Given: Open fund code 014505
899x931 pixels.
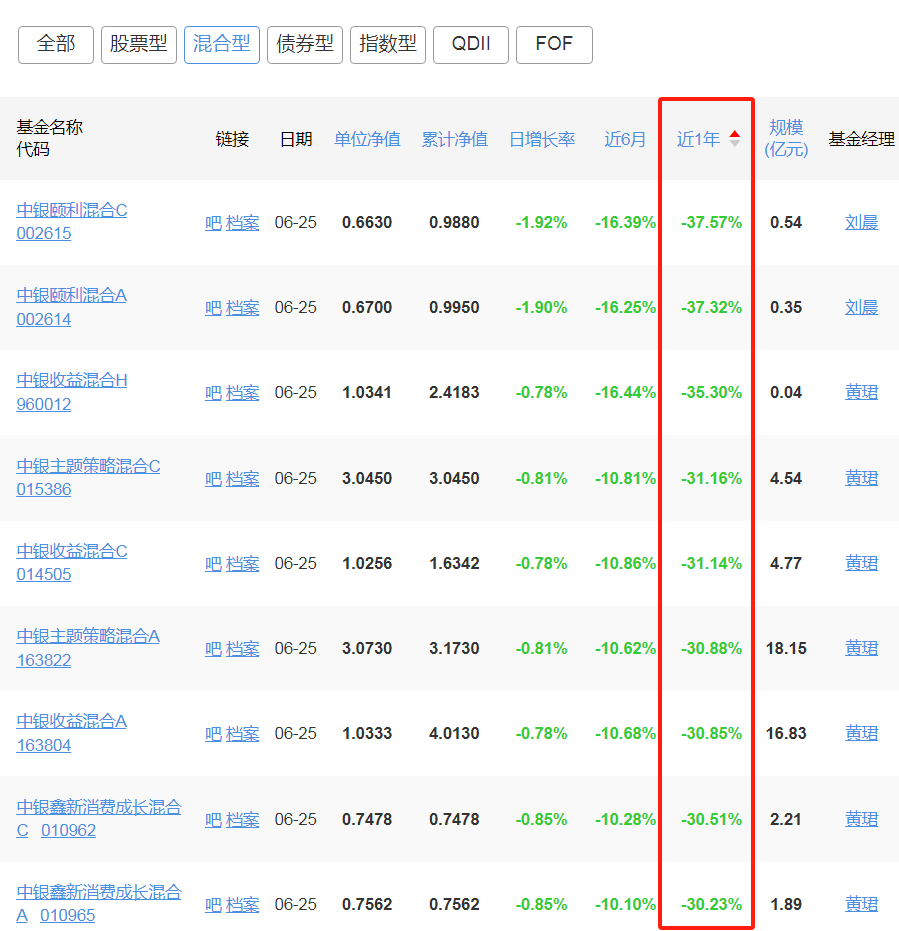Looking at the screenshot, I should (x=44, y=574).
